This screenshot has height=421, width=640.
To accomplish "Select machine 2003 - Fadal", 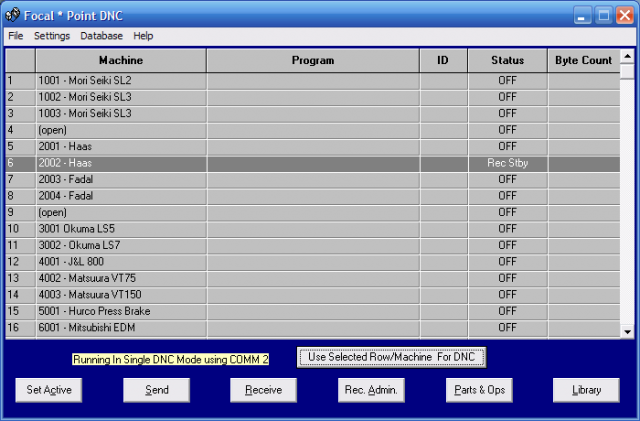I will pos(121,180).
